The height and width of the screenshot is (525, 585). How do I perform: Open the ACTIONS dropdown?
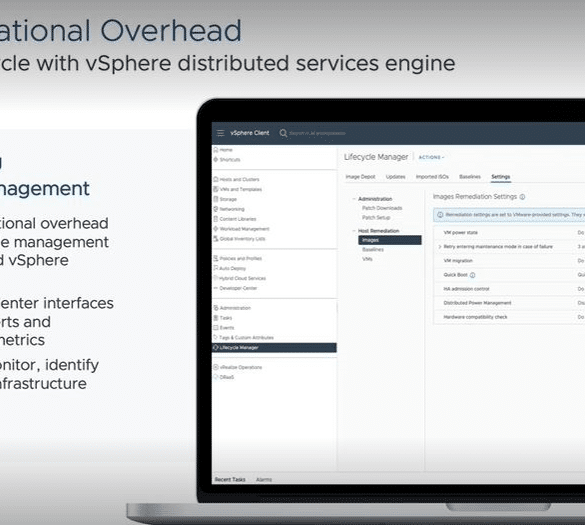pyautogui.click(x=431, y=157)
